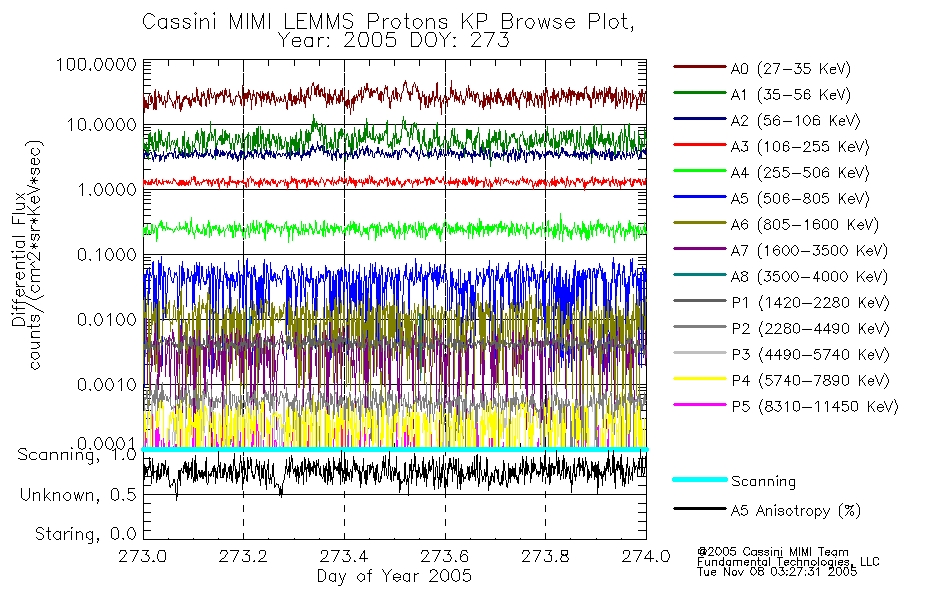Click the 273.6 x-axis tick label
The width and height of the screenshot is (950, 600).
click(444, 556)
